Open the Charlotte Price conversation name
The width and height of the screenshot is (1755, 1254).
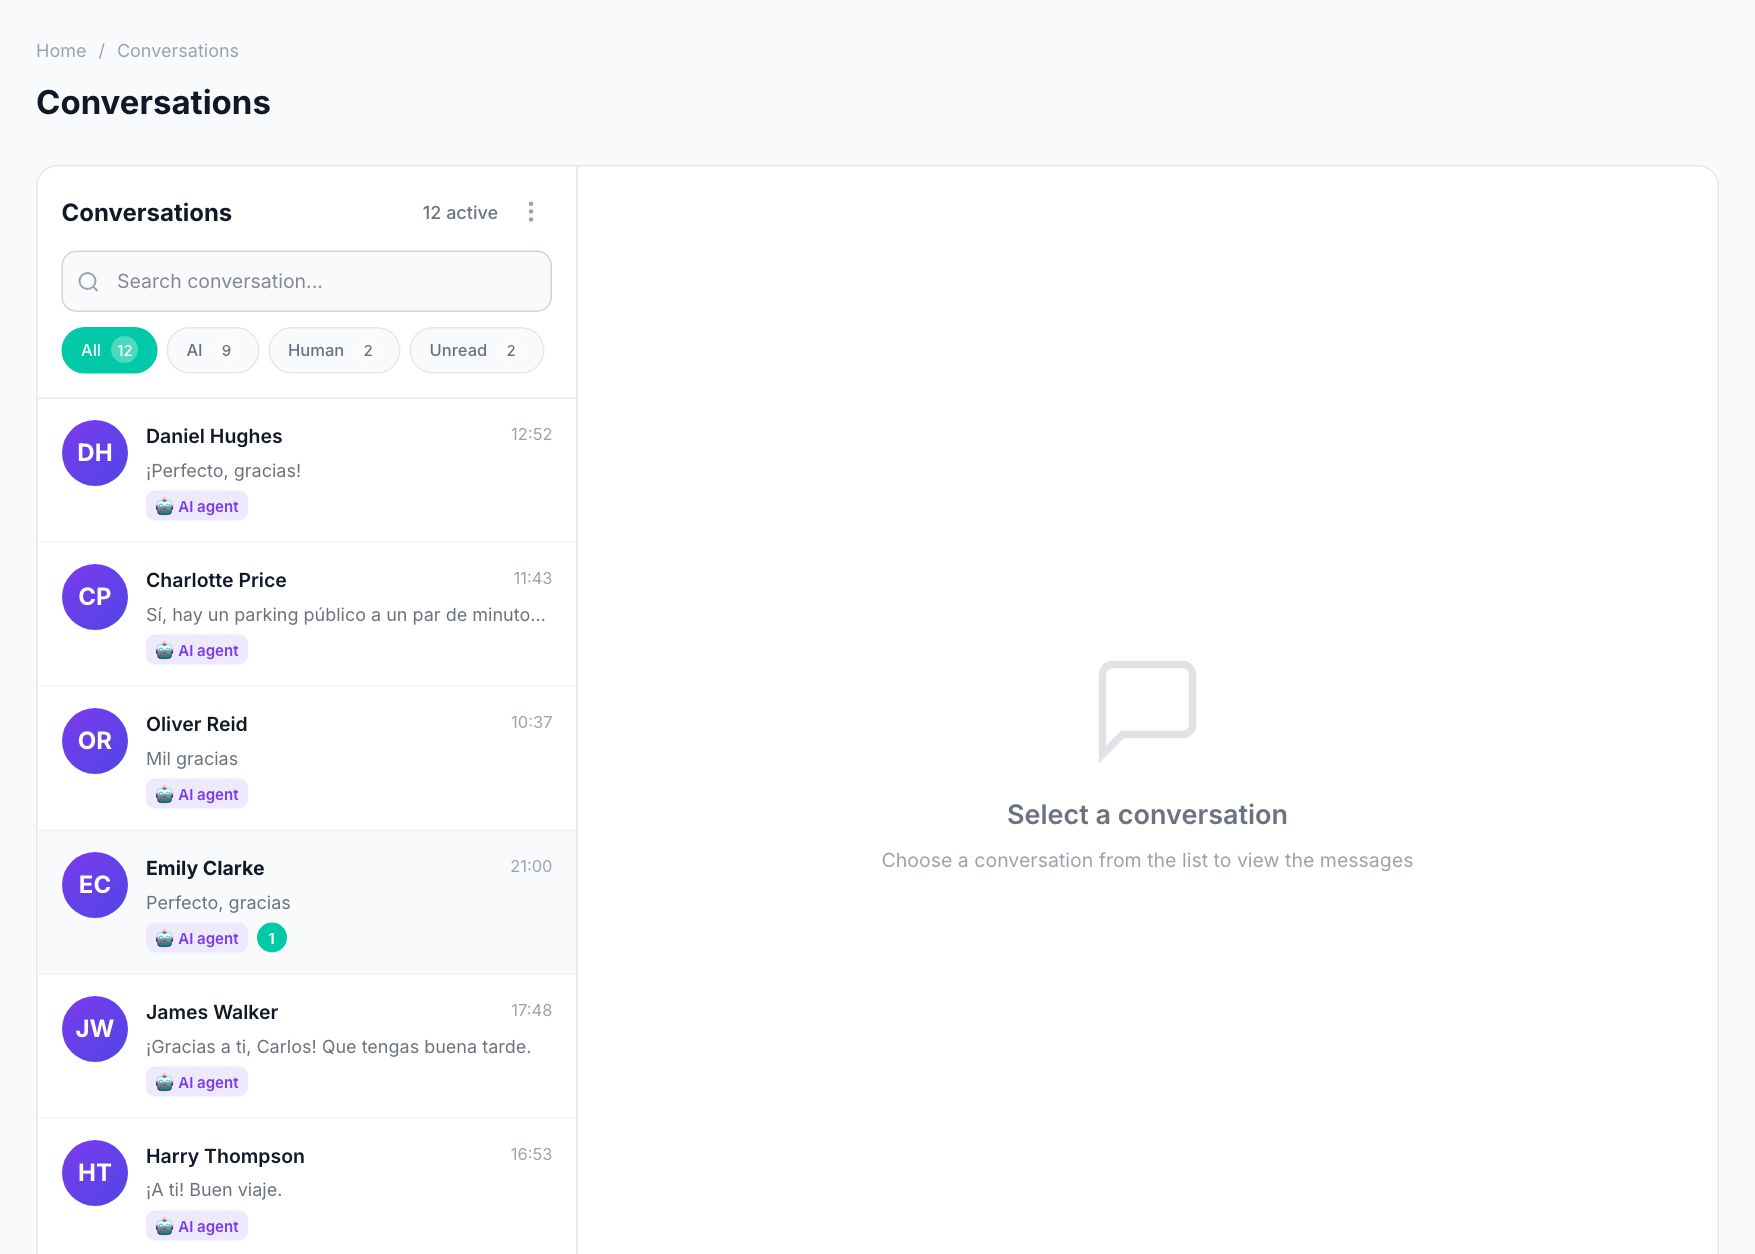click(216, 580)
